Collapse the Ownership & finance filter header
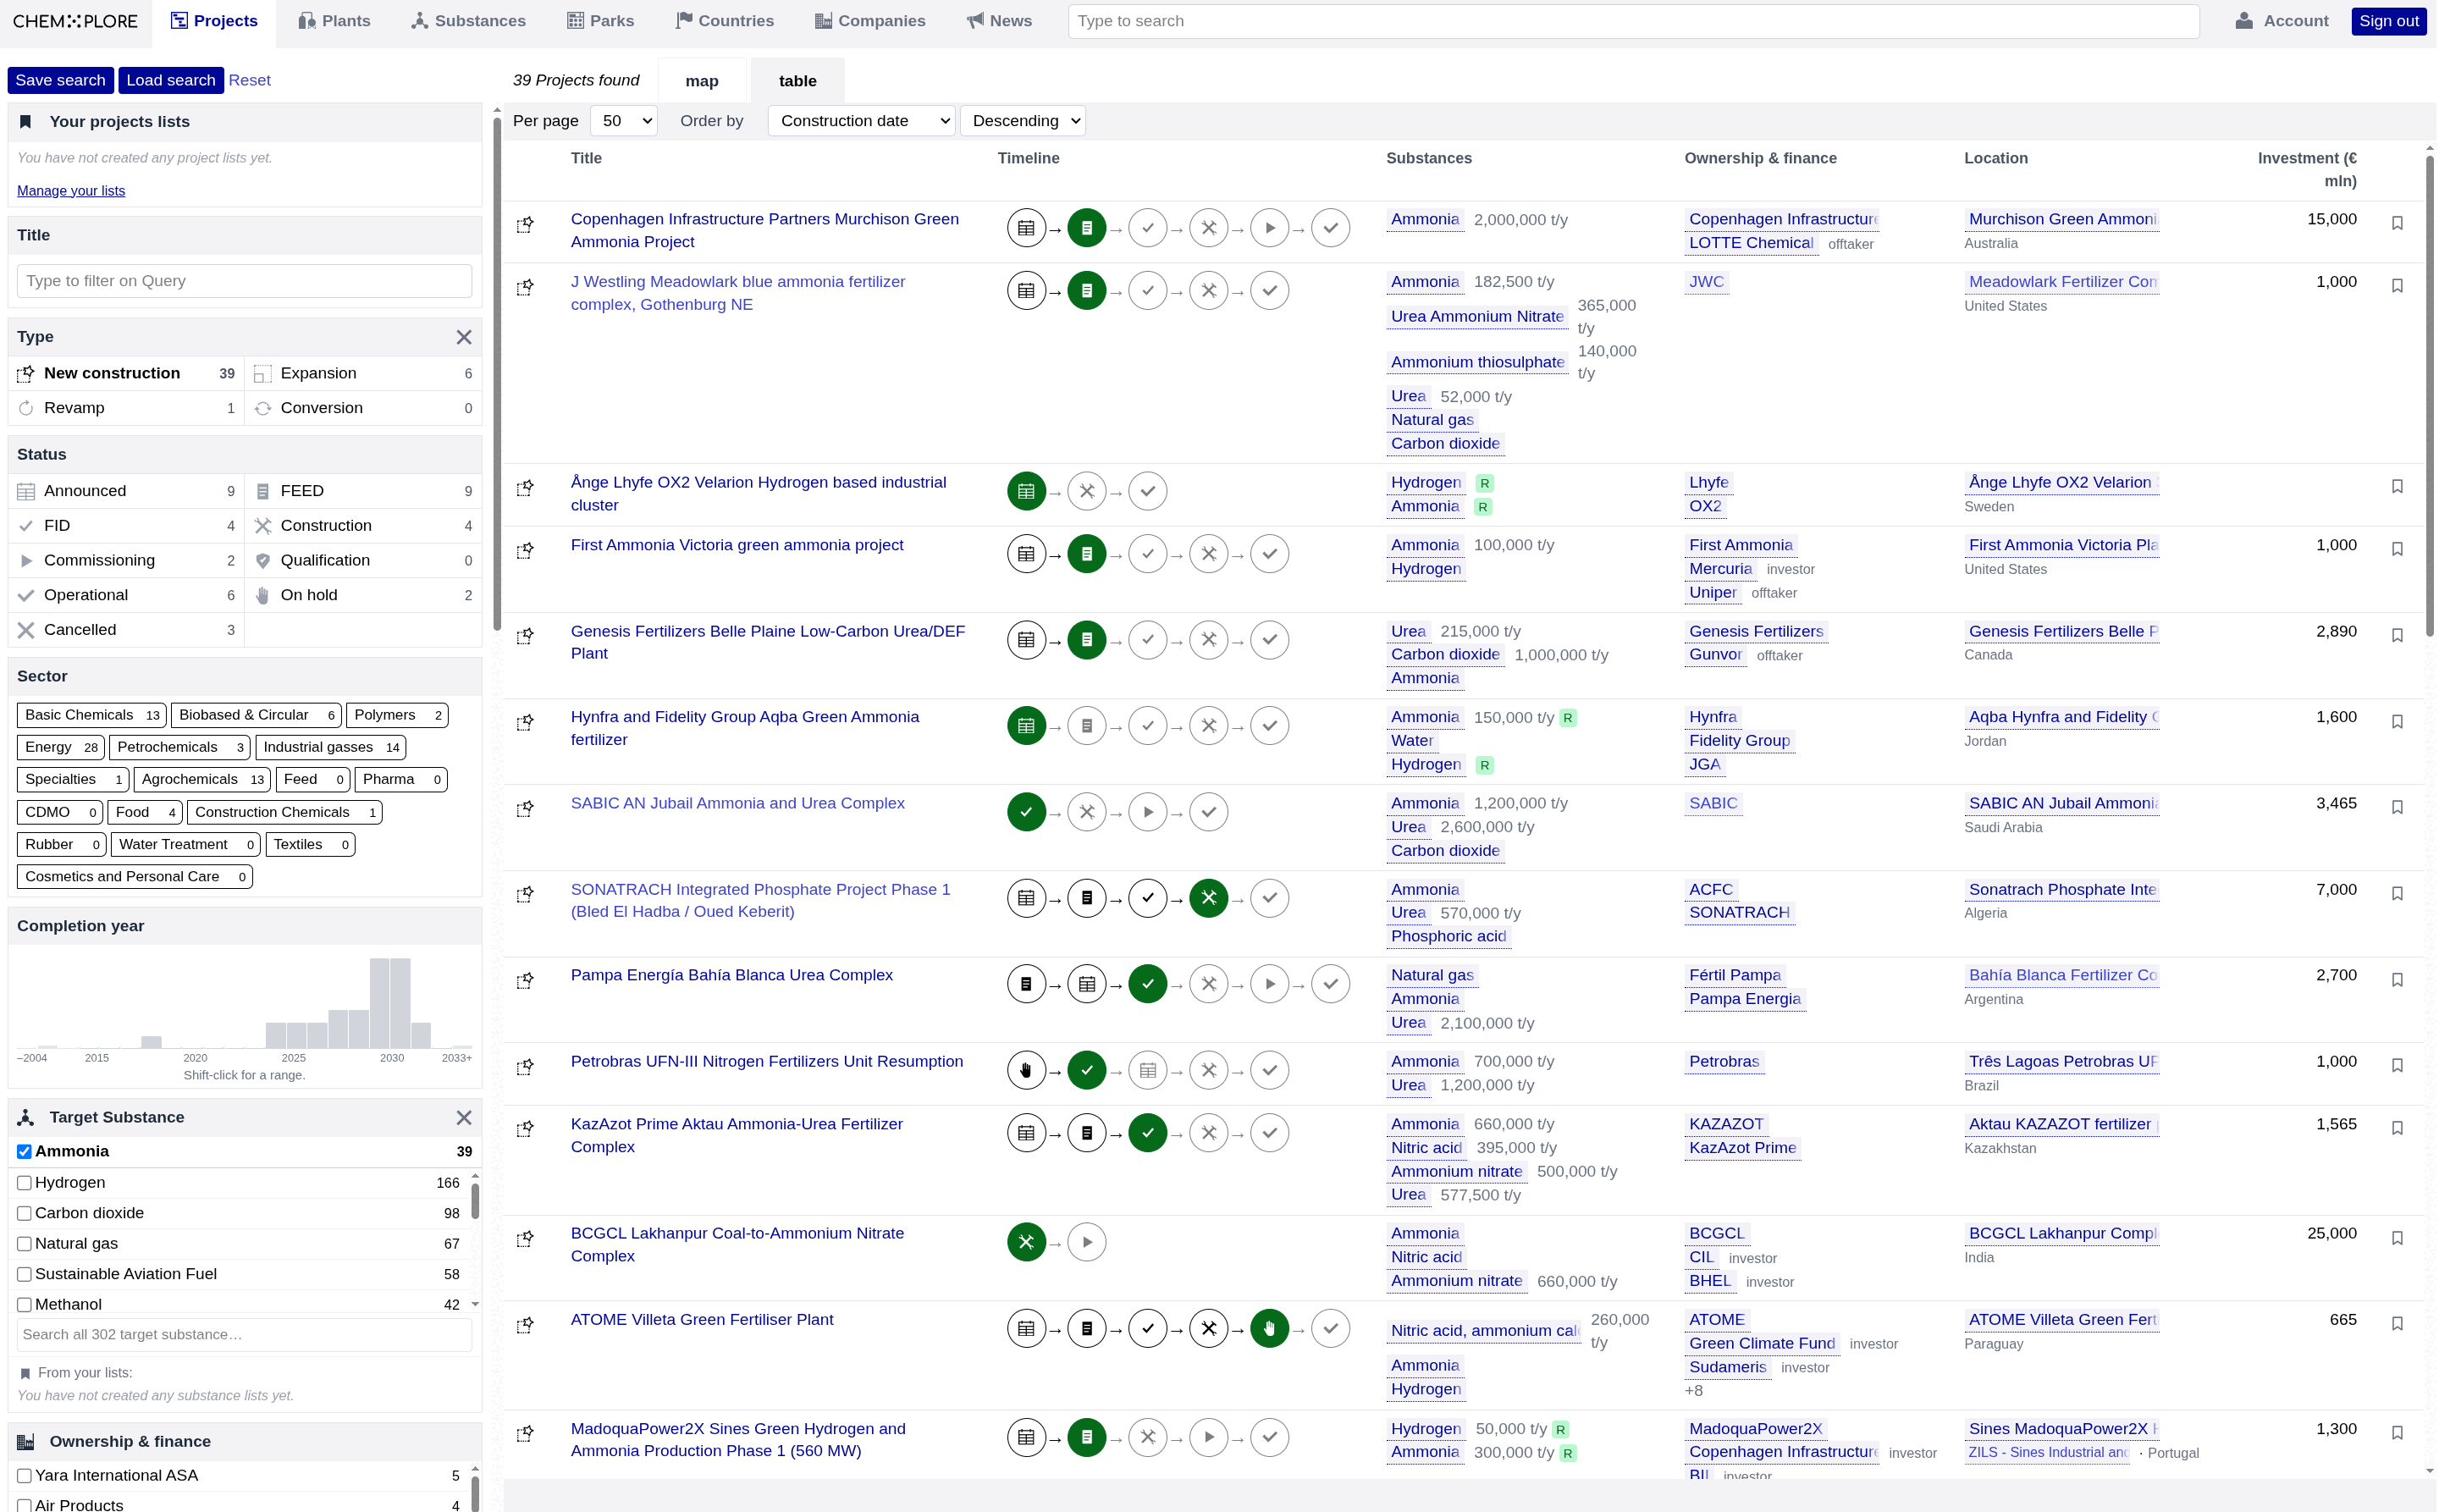The width and height of the screenshot is (2439, 1512). tap(245, 1442)
